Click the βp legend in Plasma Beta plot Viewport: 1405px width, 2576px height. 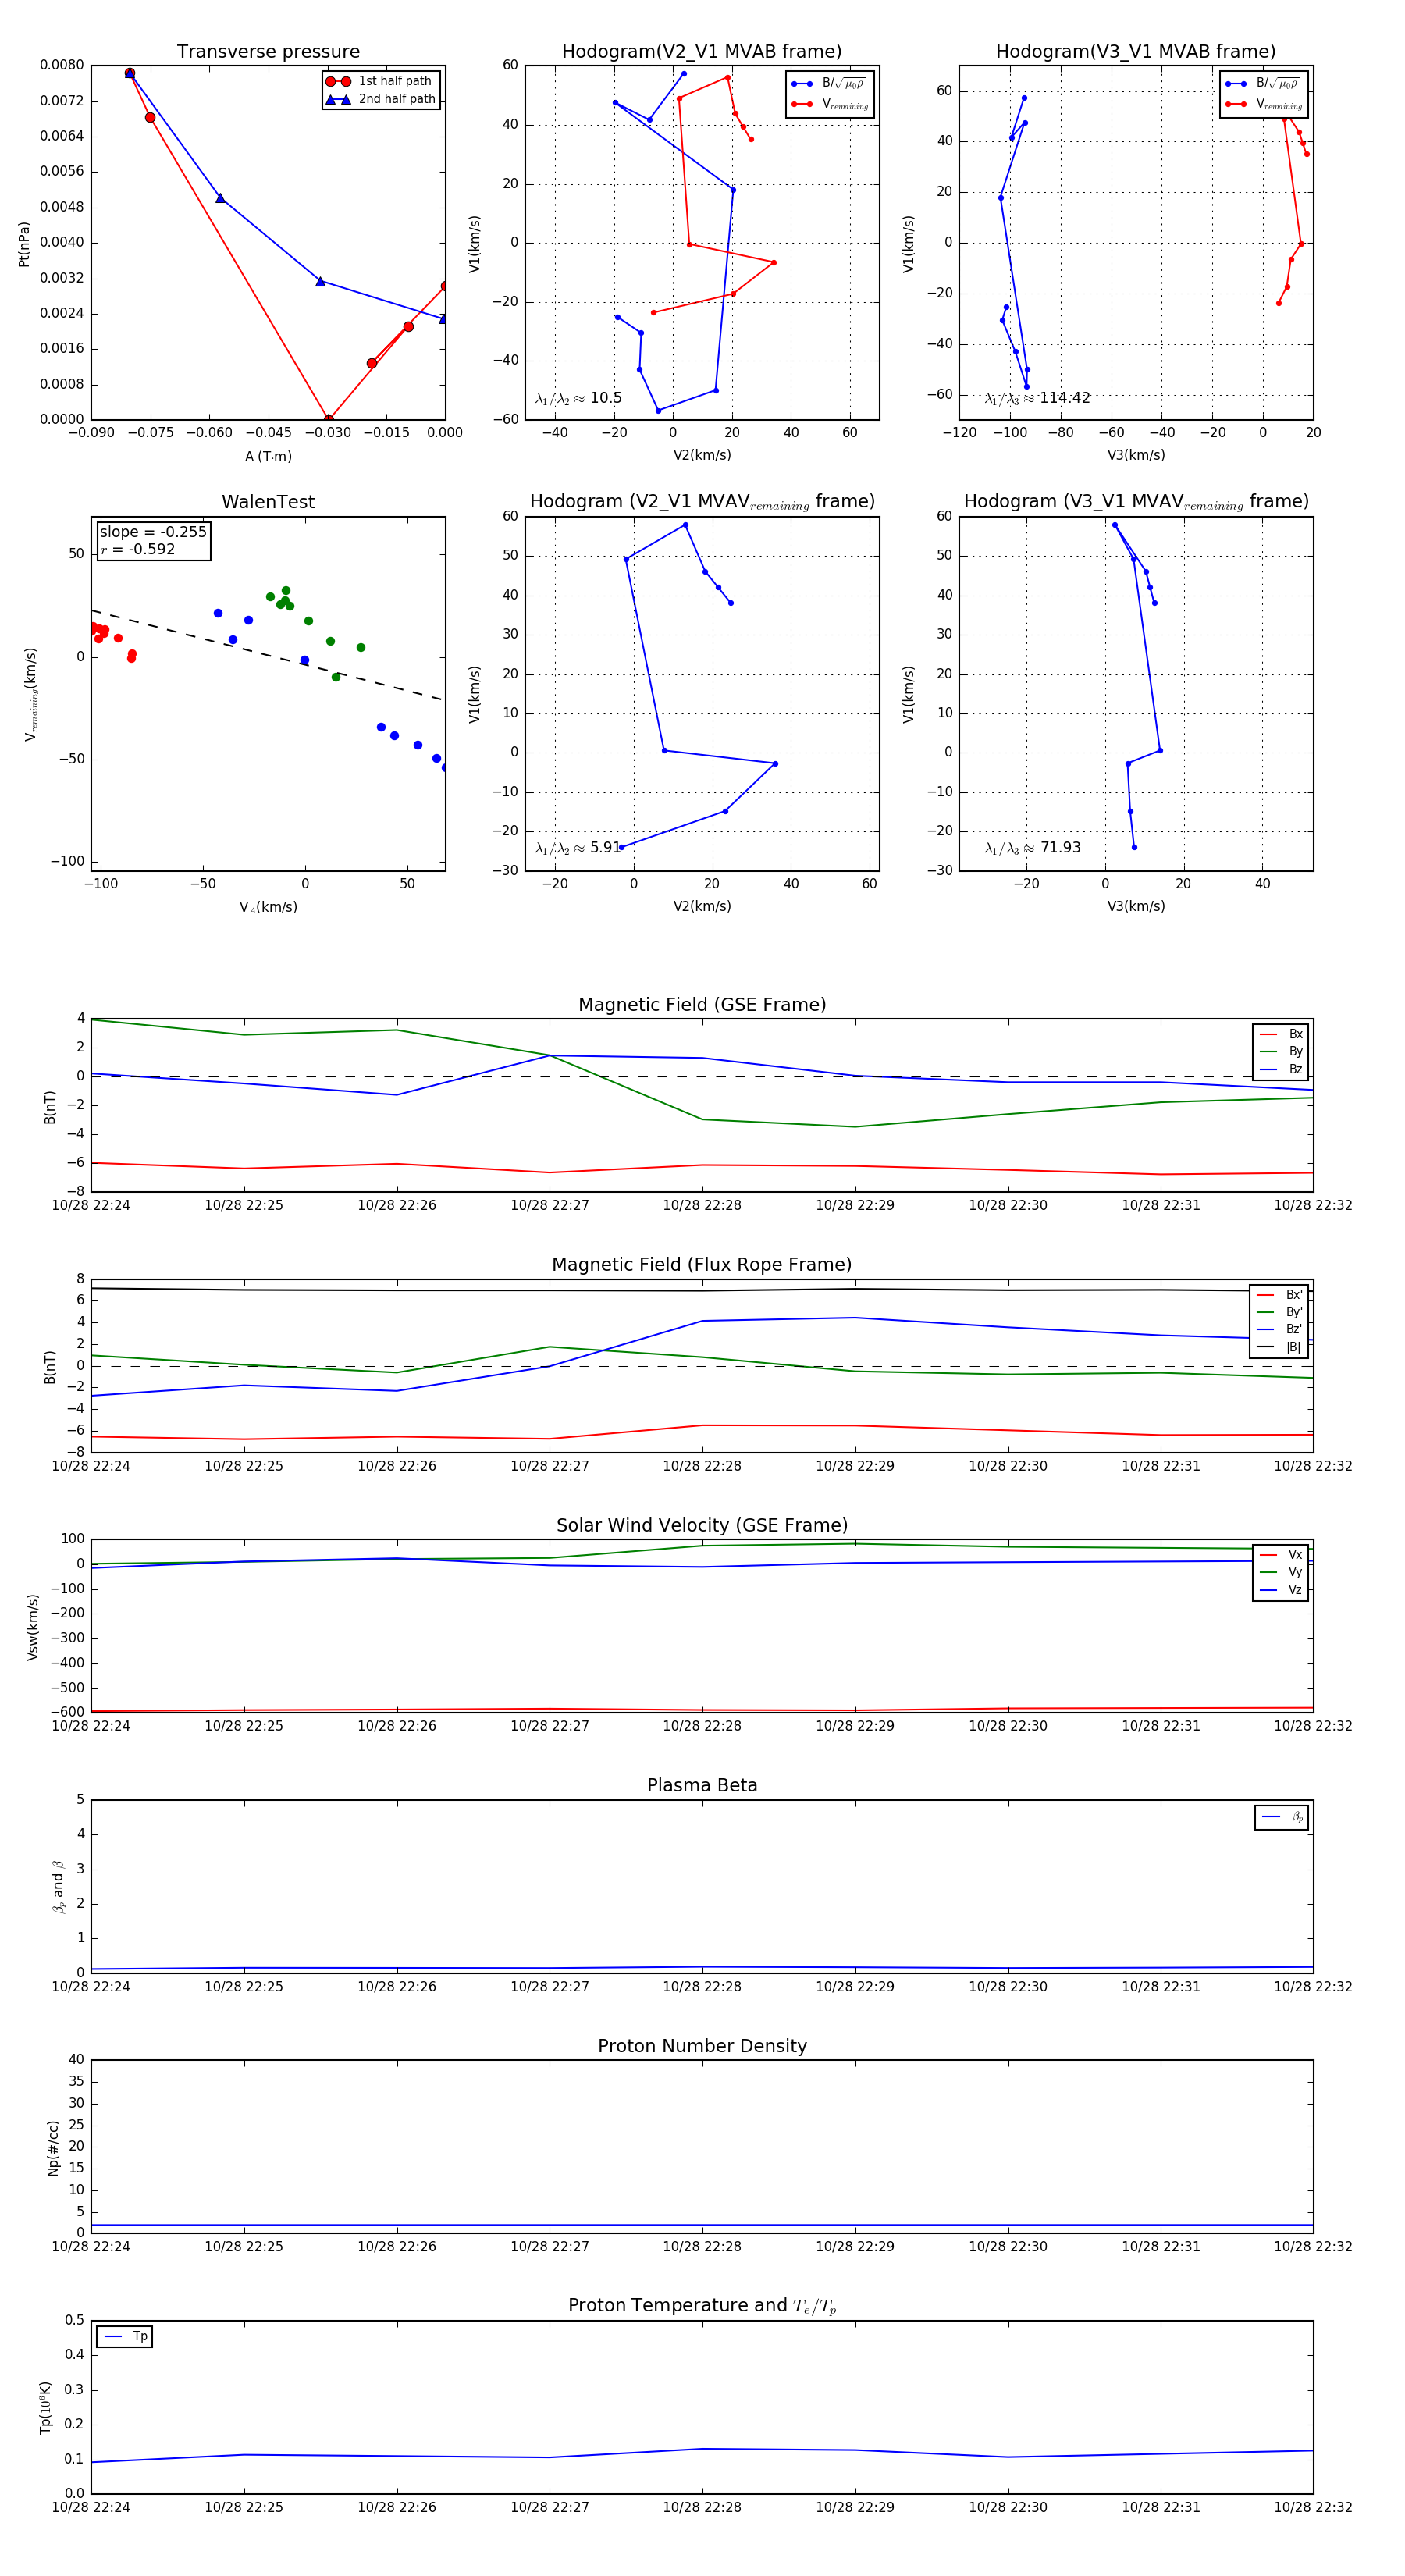(x=1282, y=1817)
